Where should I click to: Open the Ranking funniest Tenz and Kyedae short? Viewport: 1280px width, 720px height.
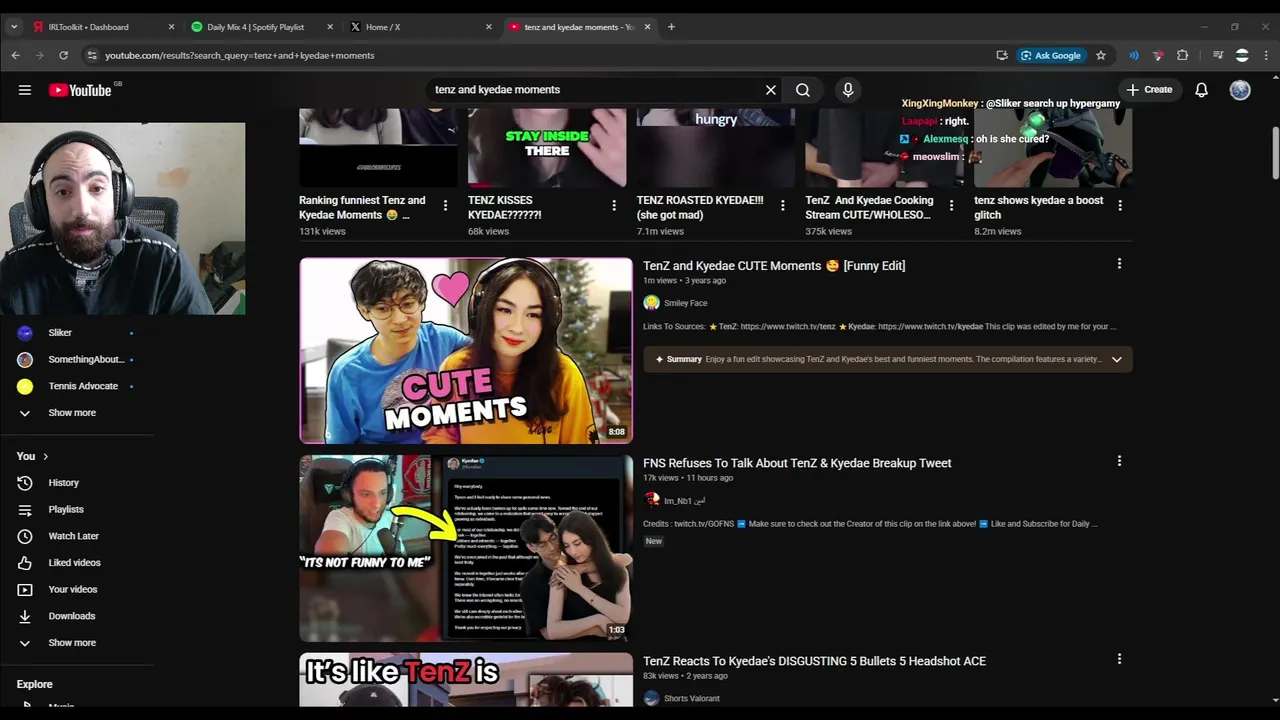[362, 207]
